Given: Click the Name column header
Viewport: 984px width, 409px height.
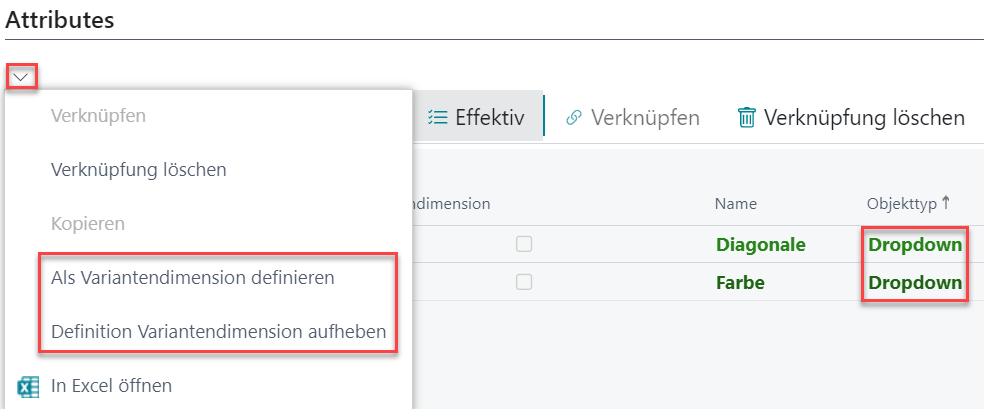Looking at the screenshot, I should pyautogui.click(x=735, y=203).
